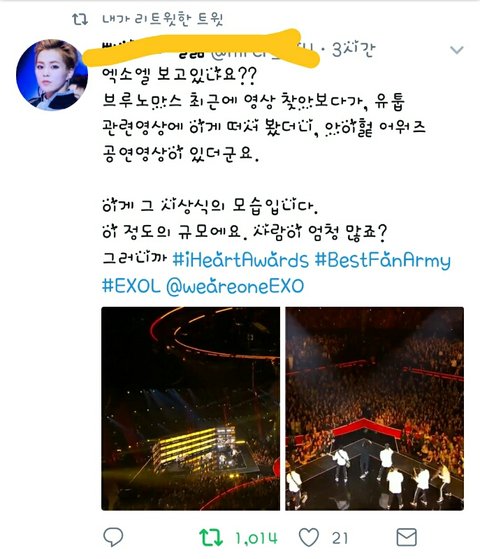
Task: Open the tweet author's profile picture
Action: (52, 75)
